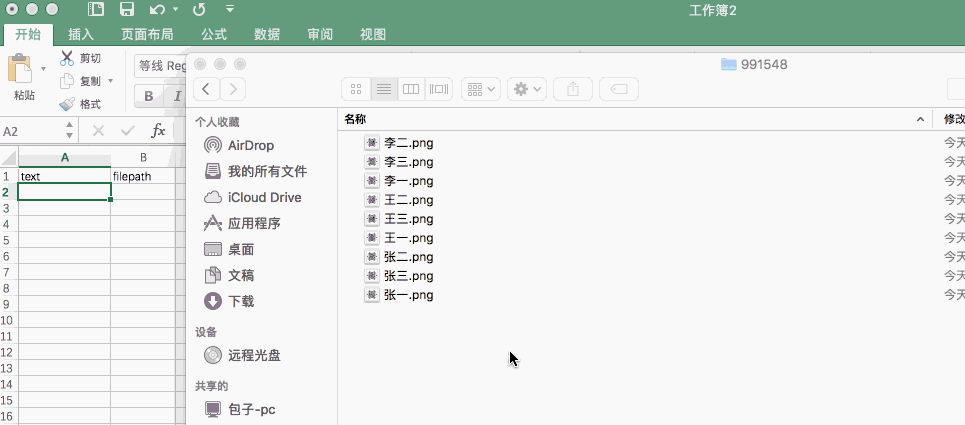Click the 剪切 scissors icon
Viewport: 965px width, 425px height.
[67, 58]
